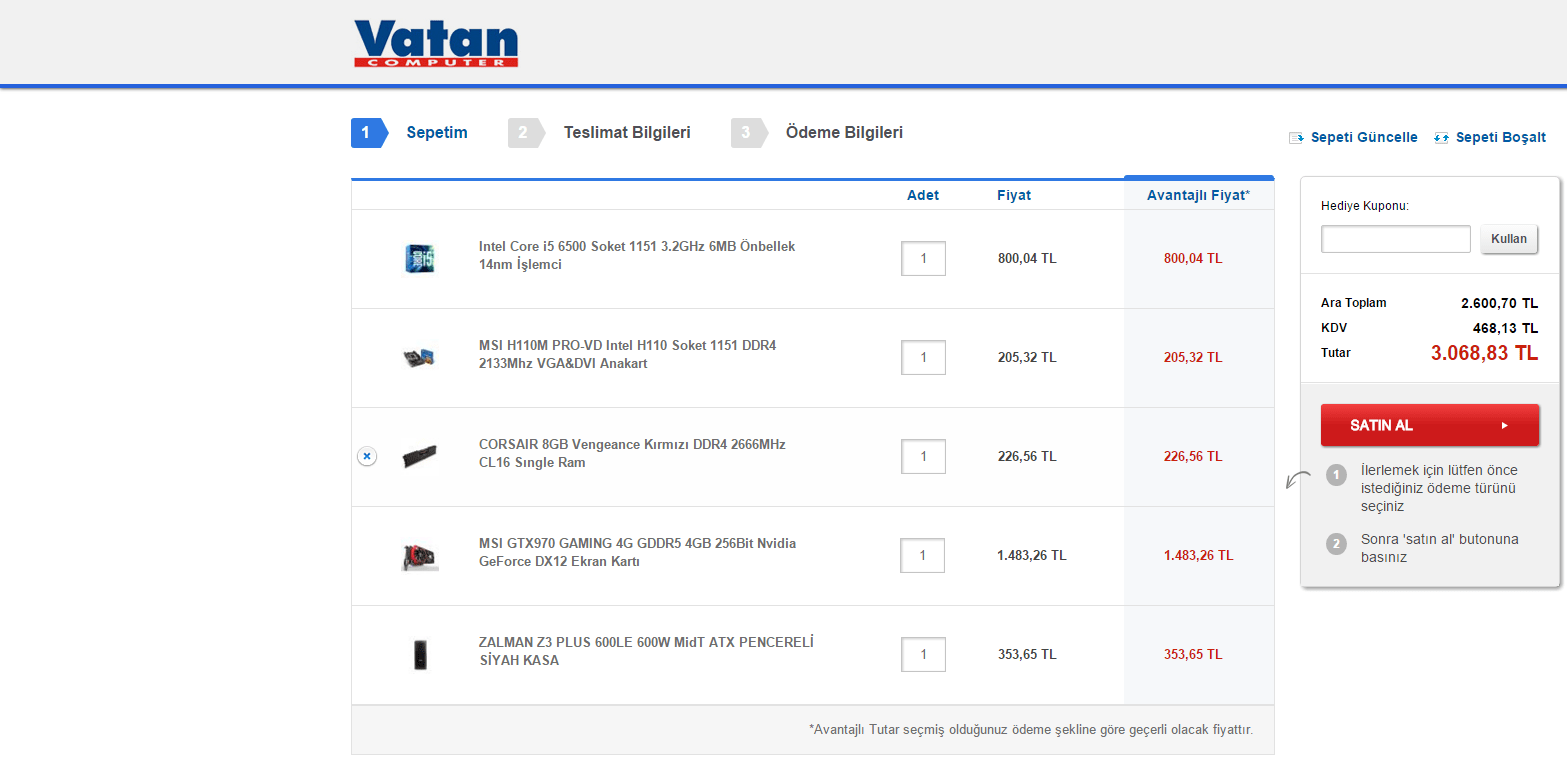
Task: Click the Avantajlı Tutar footnote text
Action: [1031, 730]
